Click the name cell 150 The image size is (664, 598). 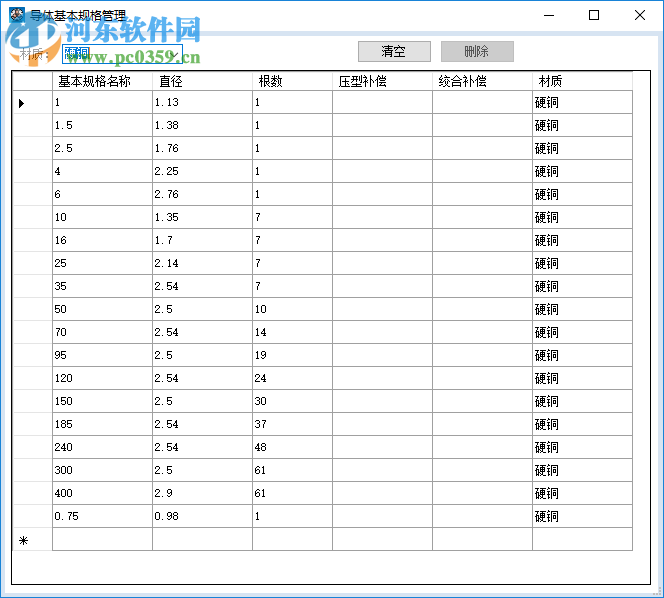click(x=102, y=401)
